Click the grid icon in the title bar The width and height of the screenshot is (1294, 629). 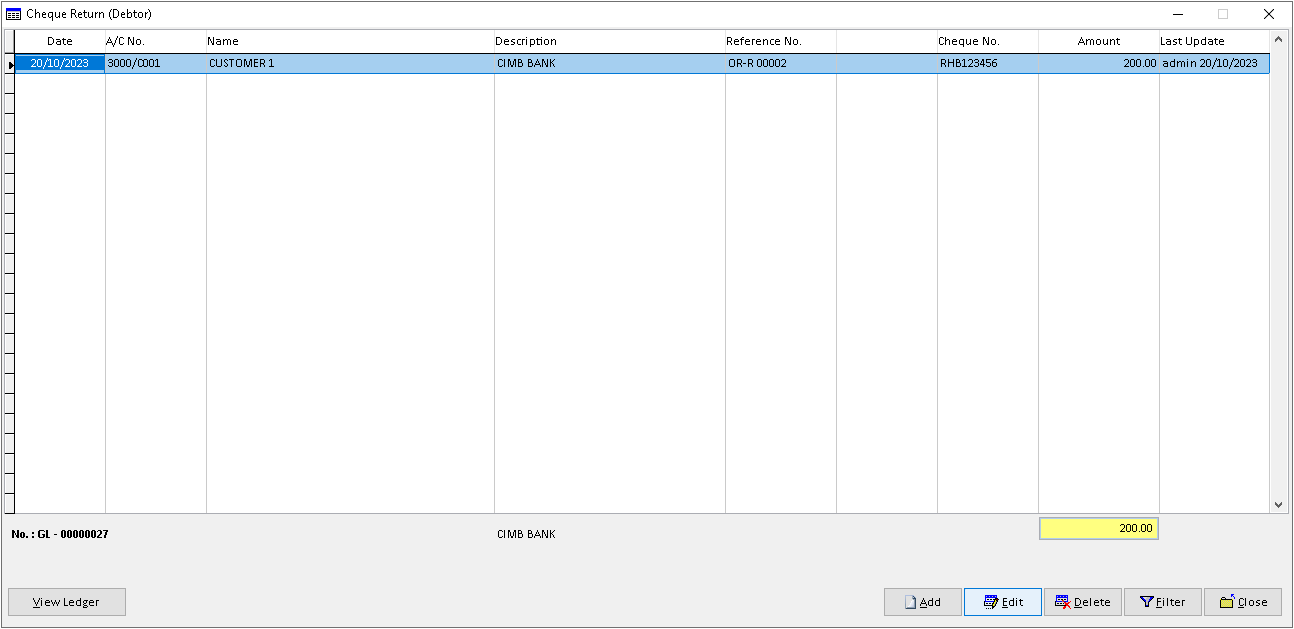pyautogui.click(x=14, y=14)
